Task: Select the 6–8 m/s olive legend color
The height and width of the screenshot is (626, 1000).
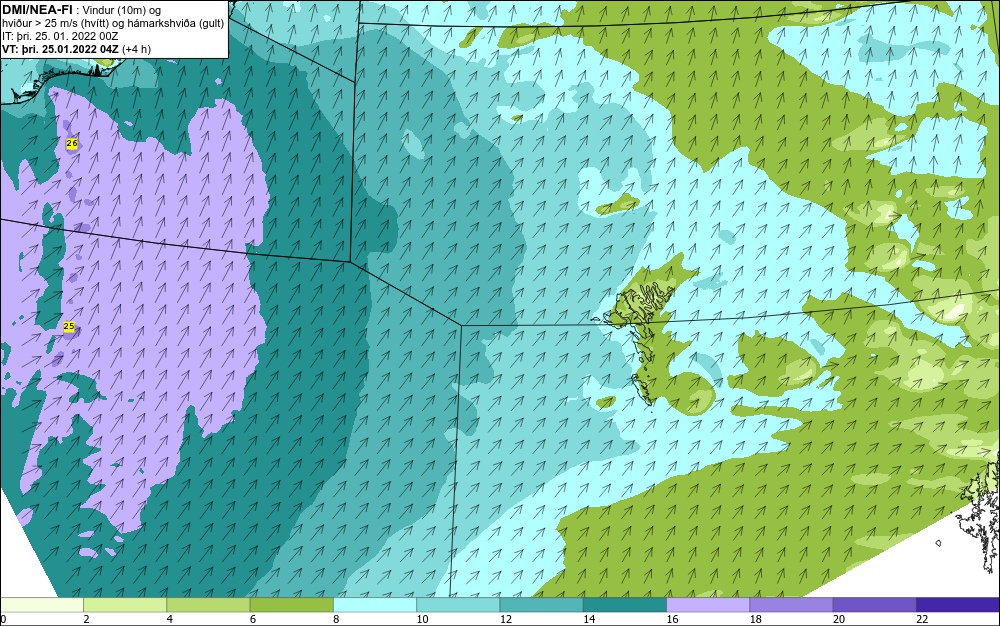Action: pos(292,605)
